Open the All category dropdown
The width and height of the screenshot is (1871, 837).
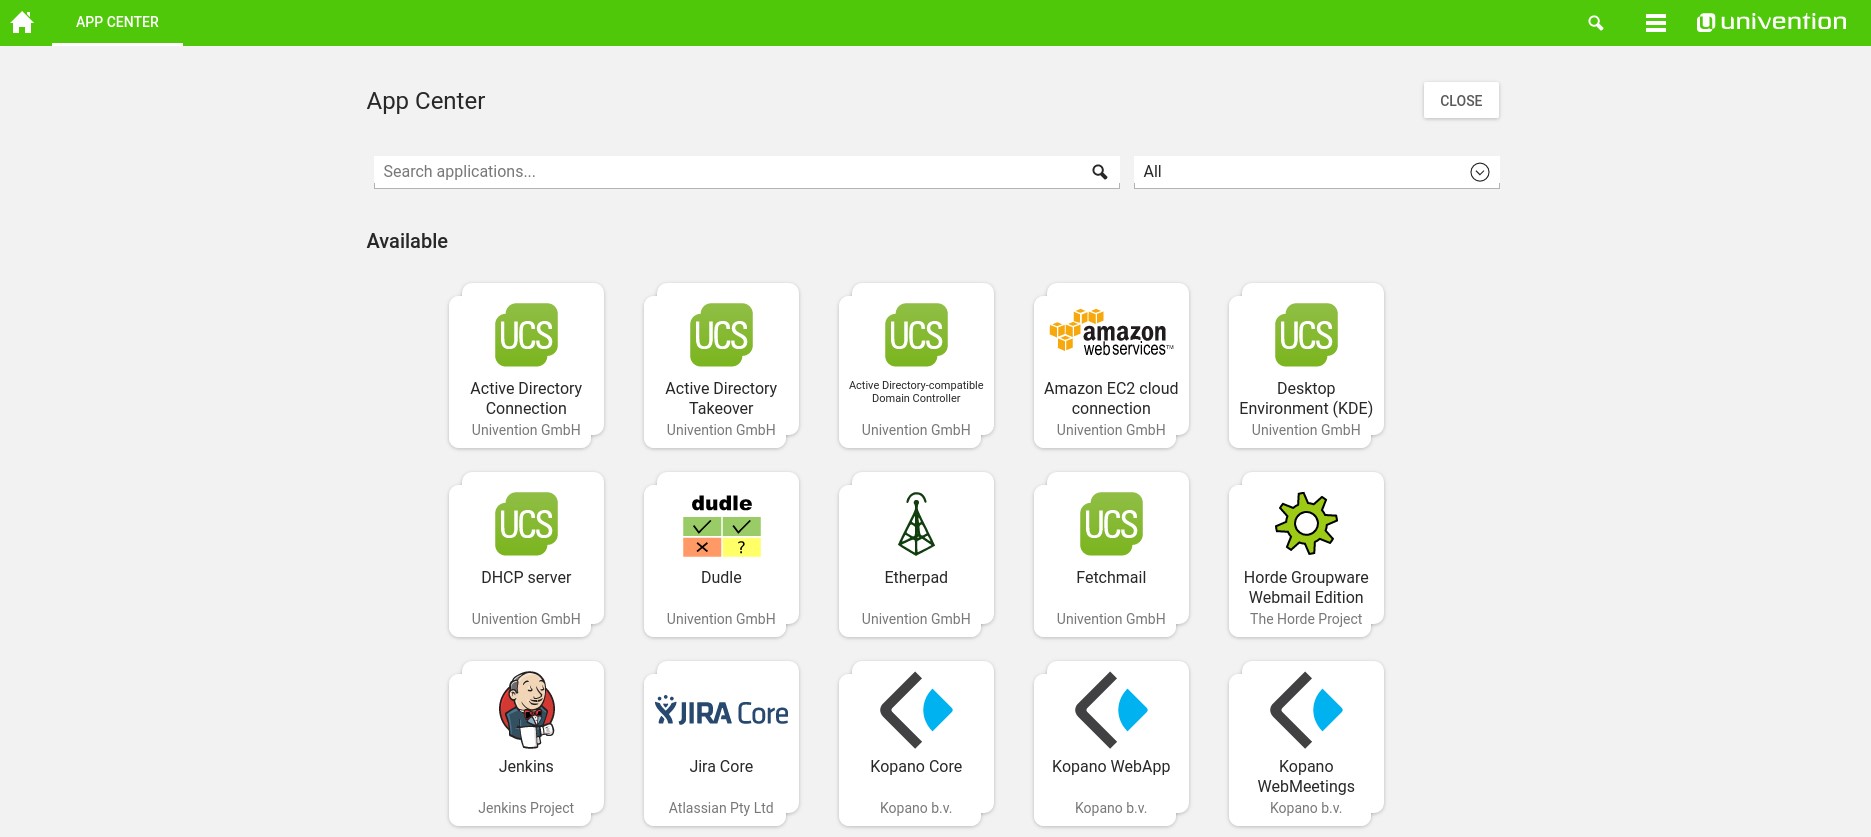click(x=1316, y=172)
